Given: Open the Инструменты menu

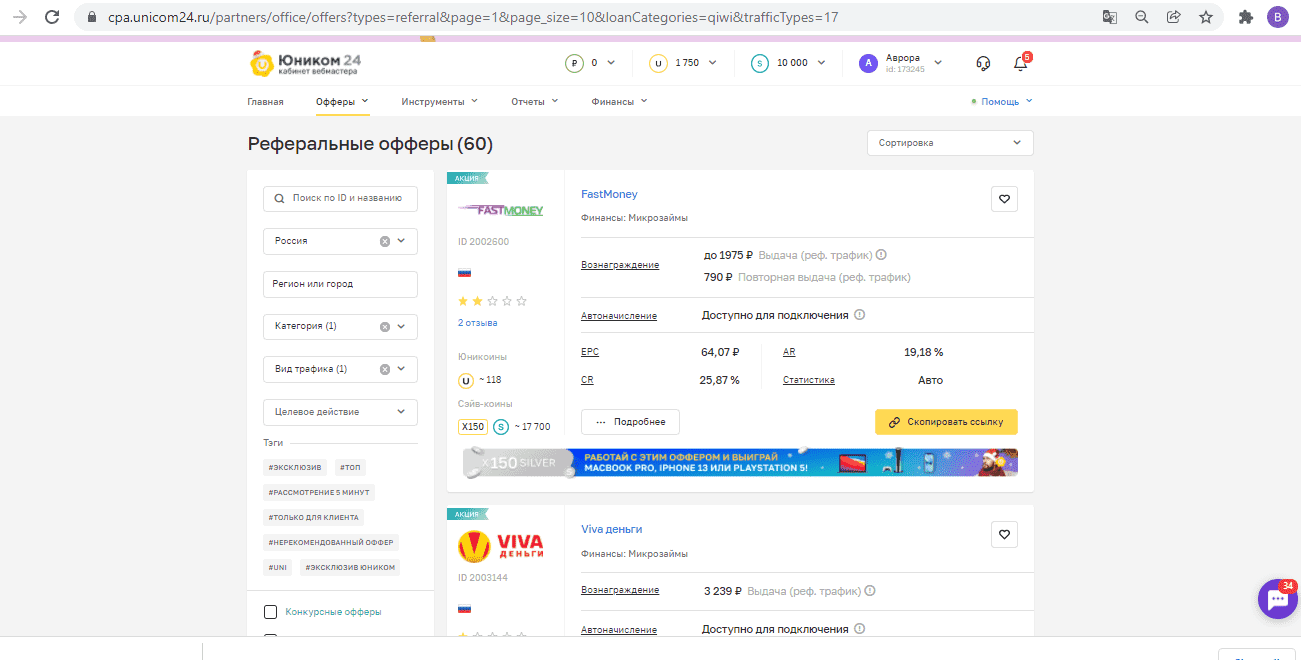Looking at the screenshot, I should (x=439, y=101).
